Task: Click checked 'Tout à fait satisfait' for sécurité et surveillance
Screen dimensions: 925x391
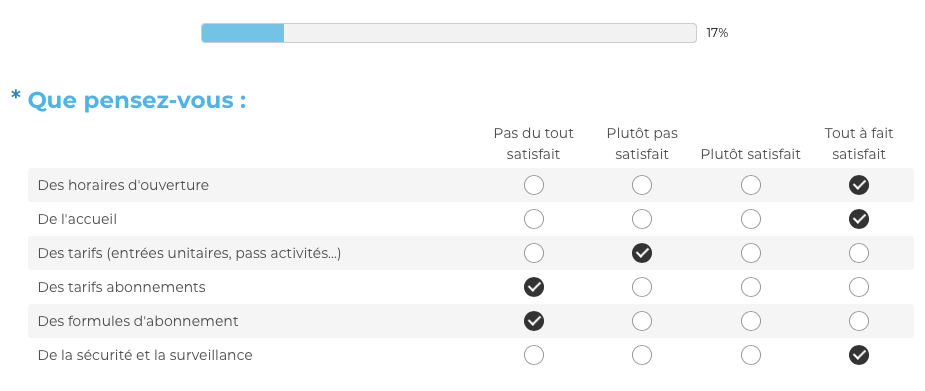Action: (859, 355)
